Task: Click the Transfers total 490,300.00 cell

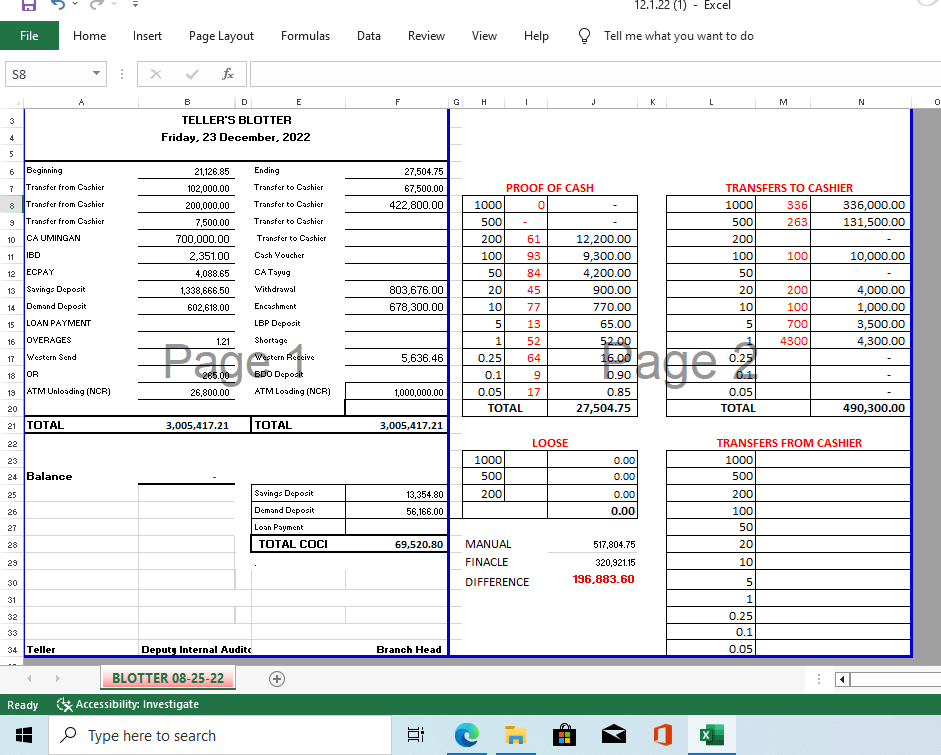Action: [x=861, y=408]
